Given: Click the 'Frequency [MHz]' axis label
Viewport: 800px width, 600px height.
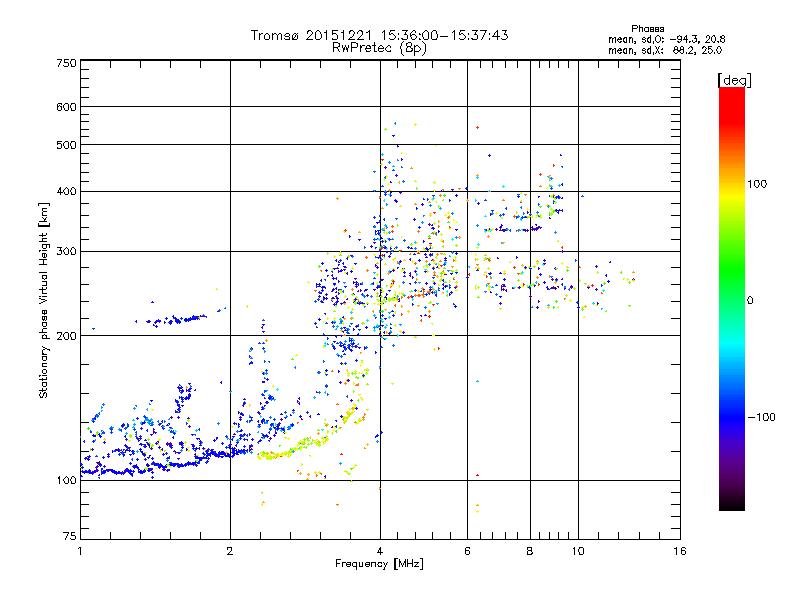Looking at the screenshot, I should click(379, 564).
